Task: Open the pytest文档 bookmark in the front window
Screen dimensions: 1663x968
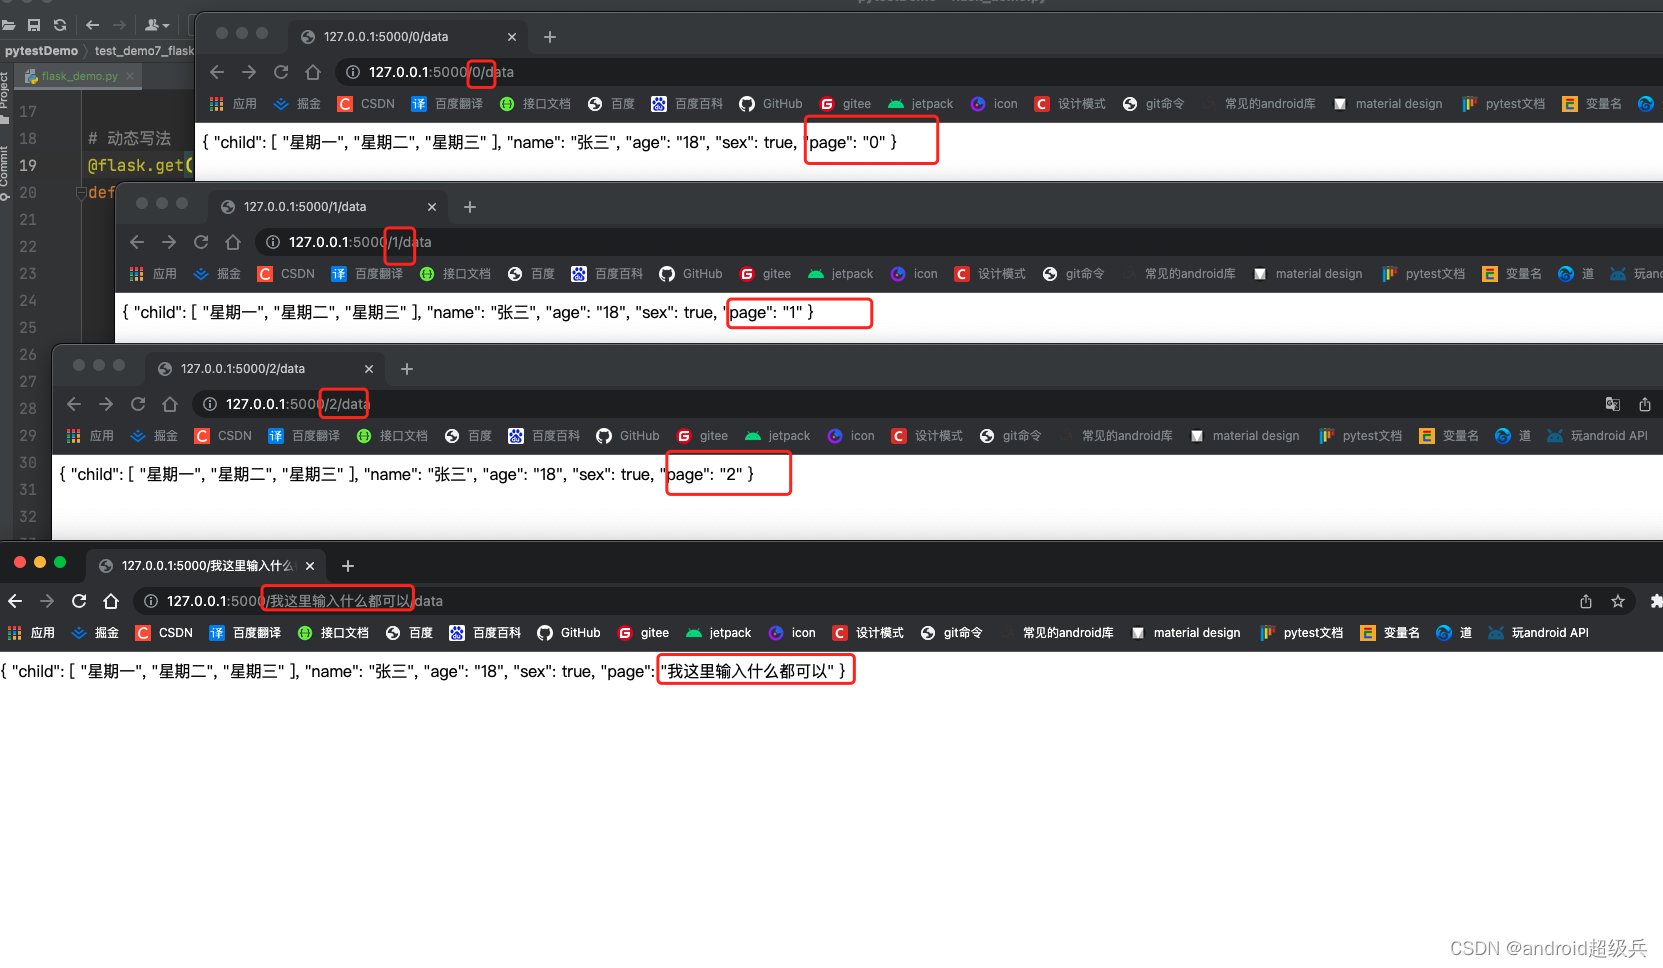Action: pos(1302,633)
